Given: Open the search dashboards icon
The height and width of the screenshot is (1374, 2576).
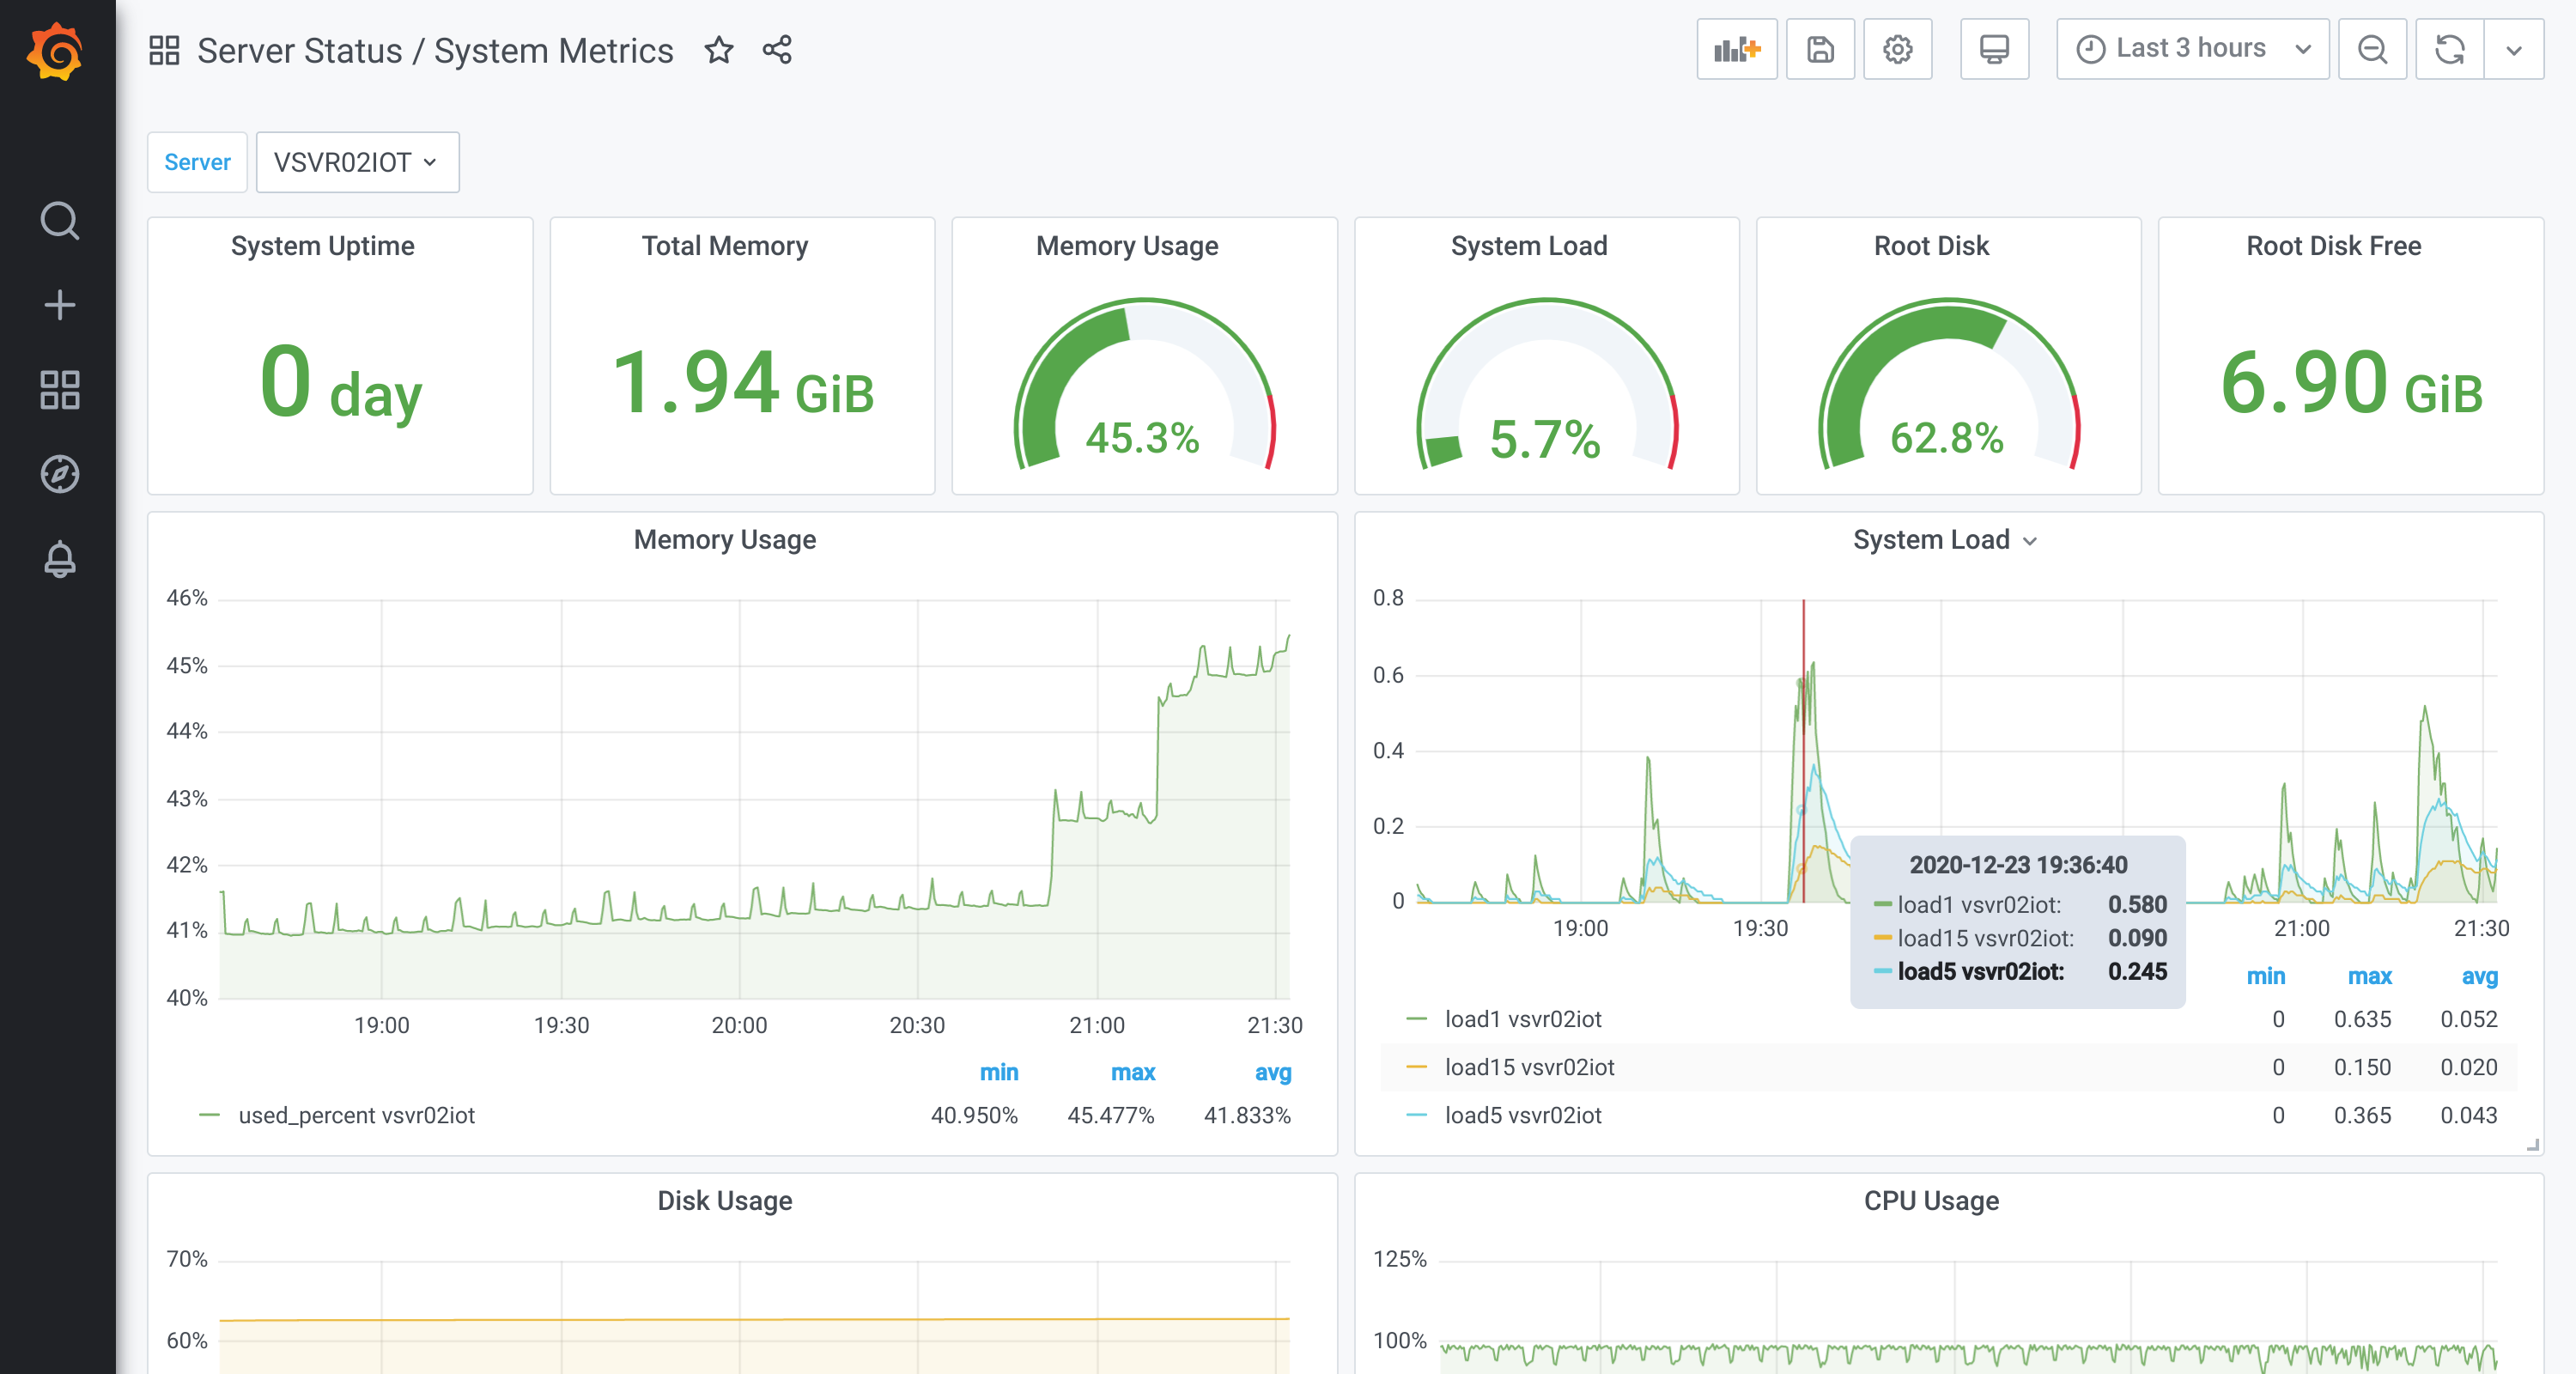Looking at the screenshot, I should [60, 219].
